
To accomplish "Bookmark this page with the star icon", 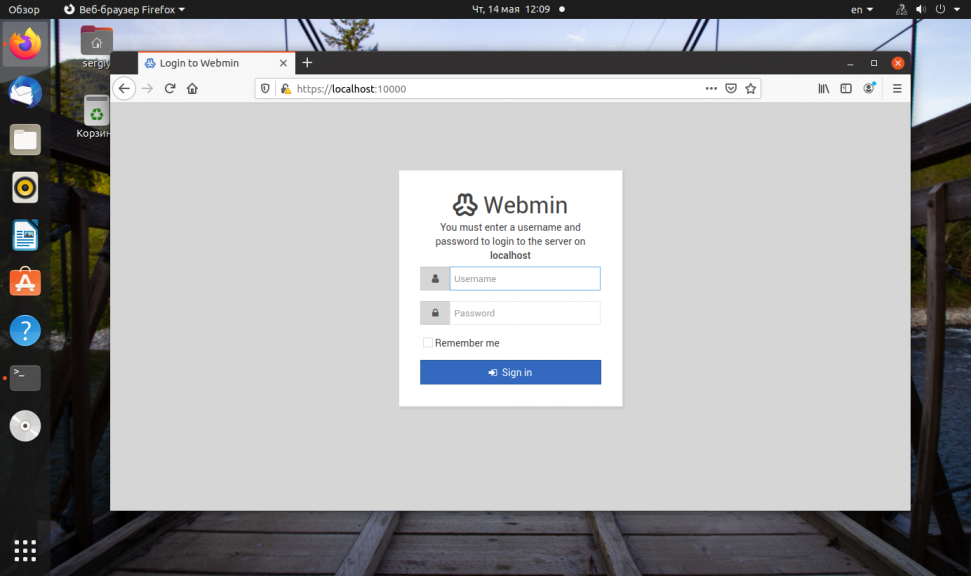I will pos(751,88).
